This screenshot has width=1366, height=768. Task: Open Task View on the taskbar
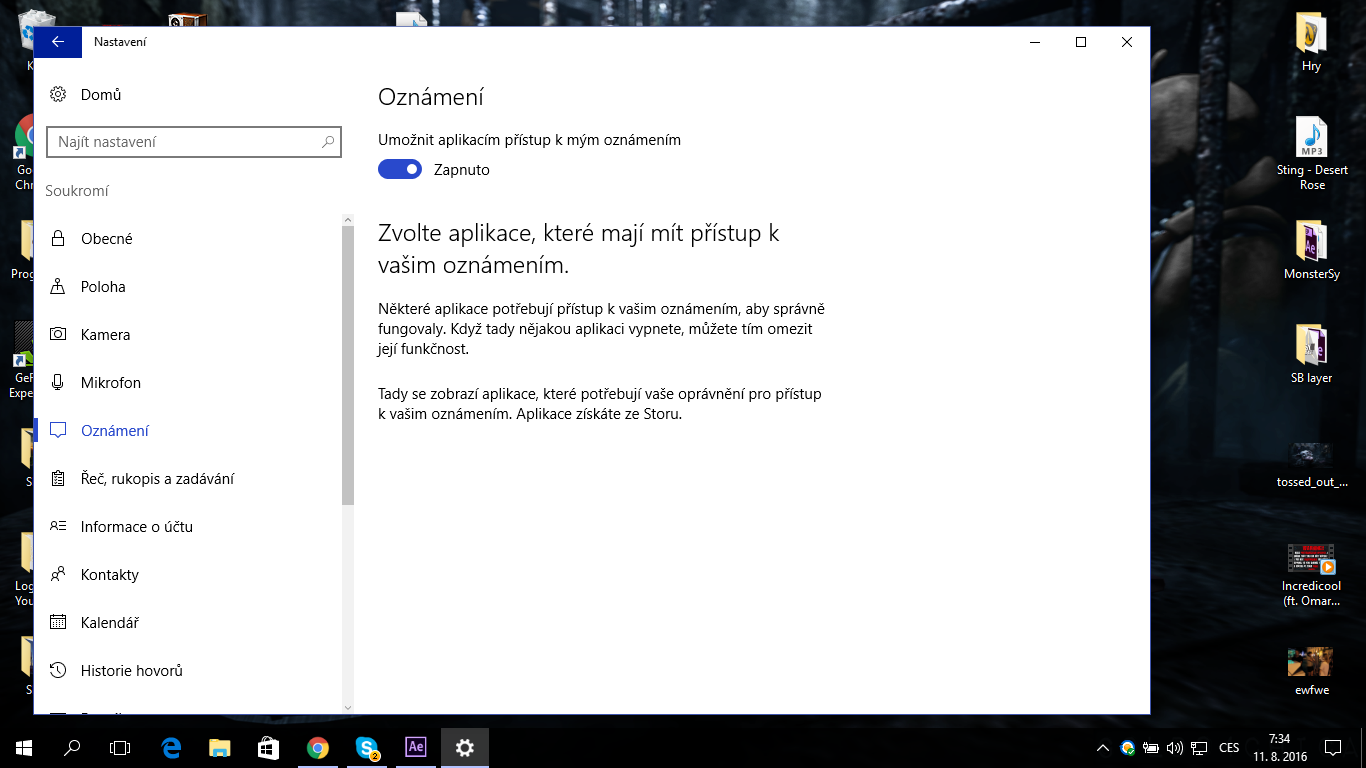tap(120, 747)
